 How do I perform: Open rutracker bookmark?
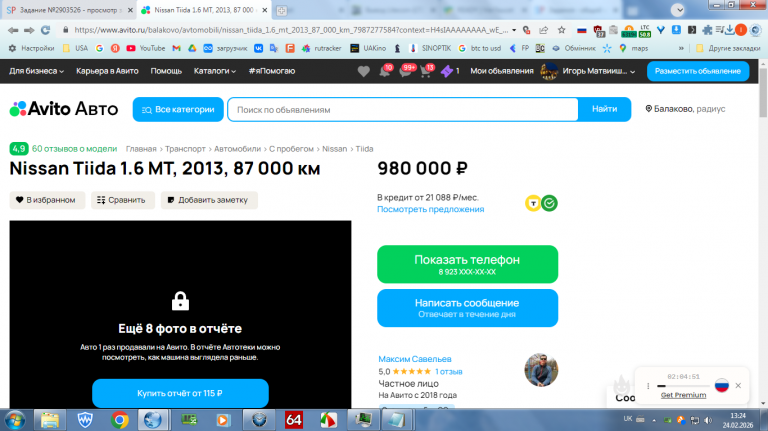(322, 48)
